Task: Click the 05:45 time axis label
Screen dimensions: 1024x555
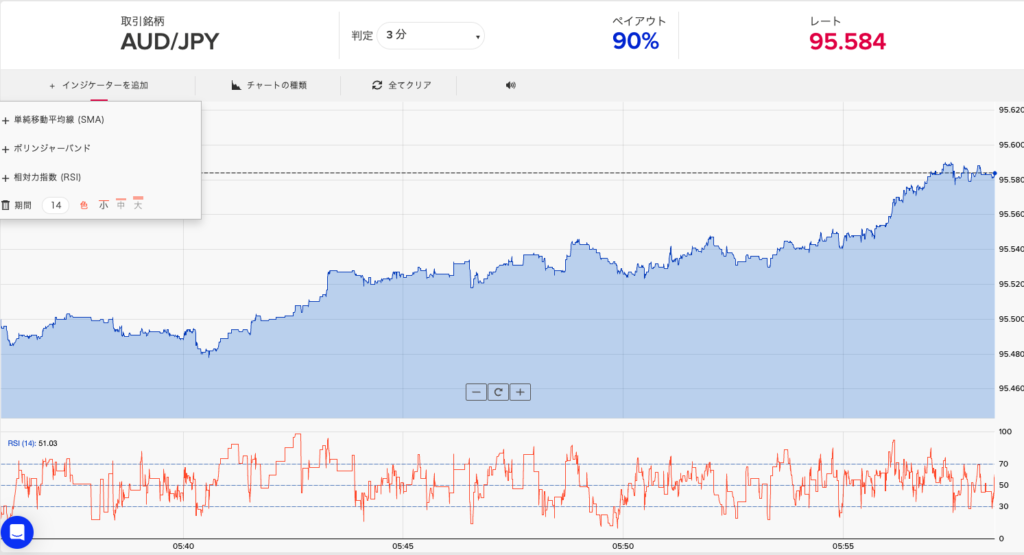Action: click(403, 546)
